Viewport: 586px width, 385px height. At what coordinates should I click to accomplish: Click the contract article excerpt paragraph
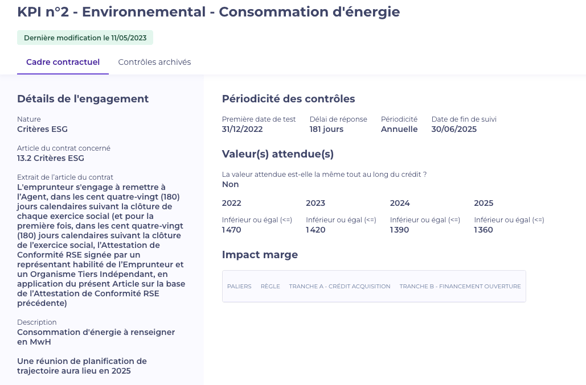(101, 245)
